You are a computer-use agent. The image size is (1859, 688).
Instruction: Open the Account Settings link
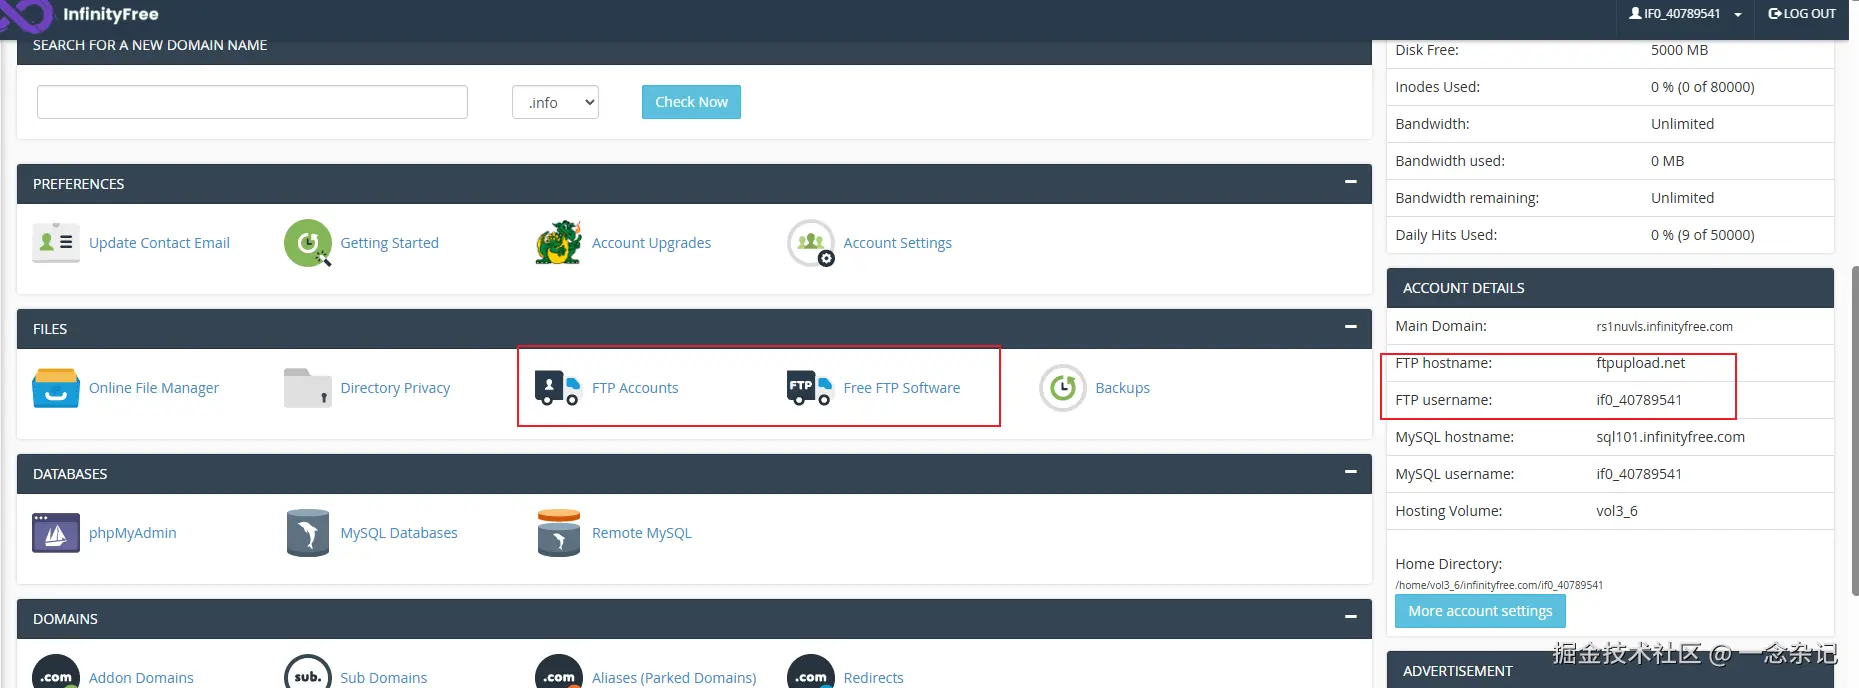[x=897, y=243]
